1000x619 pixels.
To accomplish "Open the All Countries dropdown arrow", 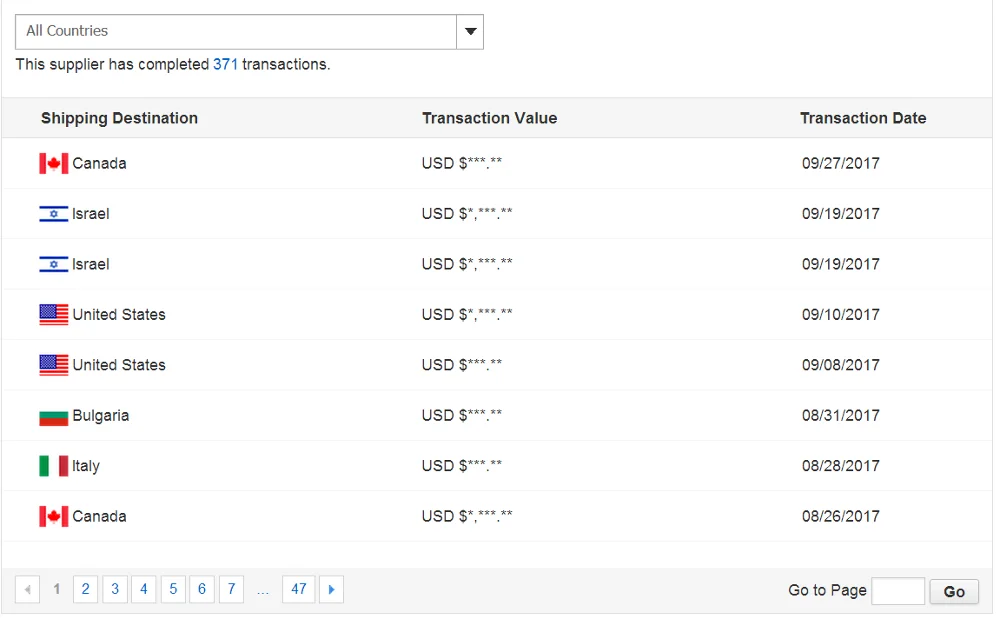I will [x=470, y=32].
